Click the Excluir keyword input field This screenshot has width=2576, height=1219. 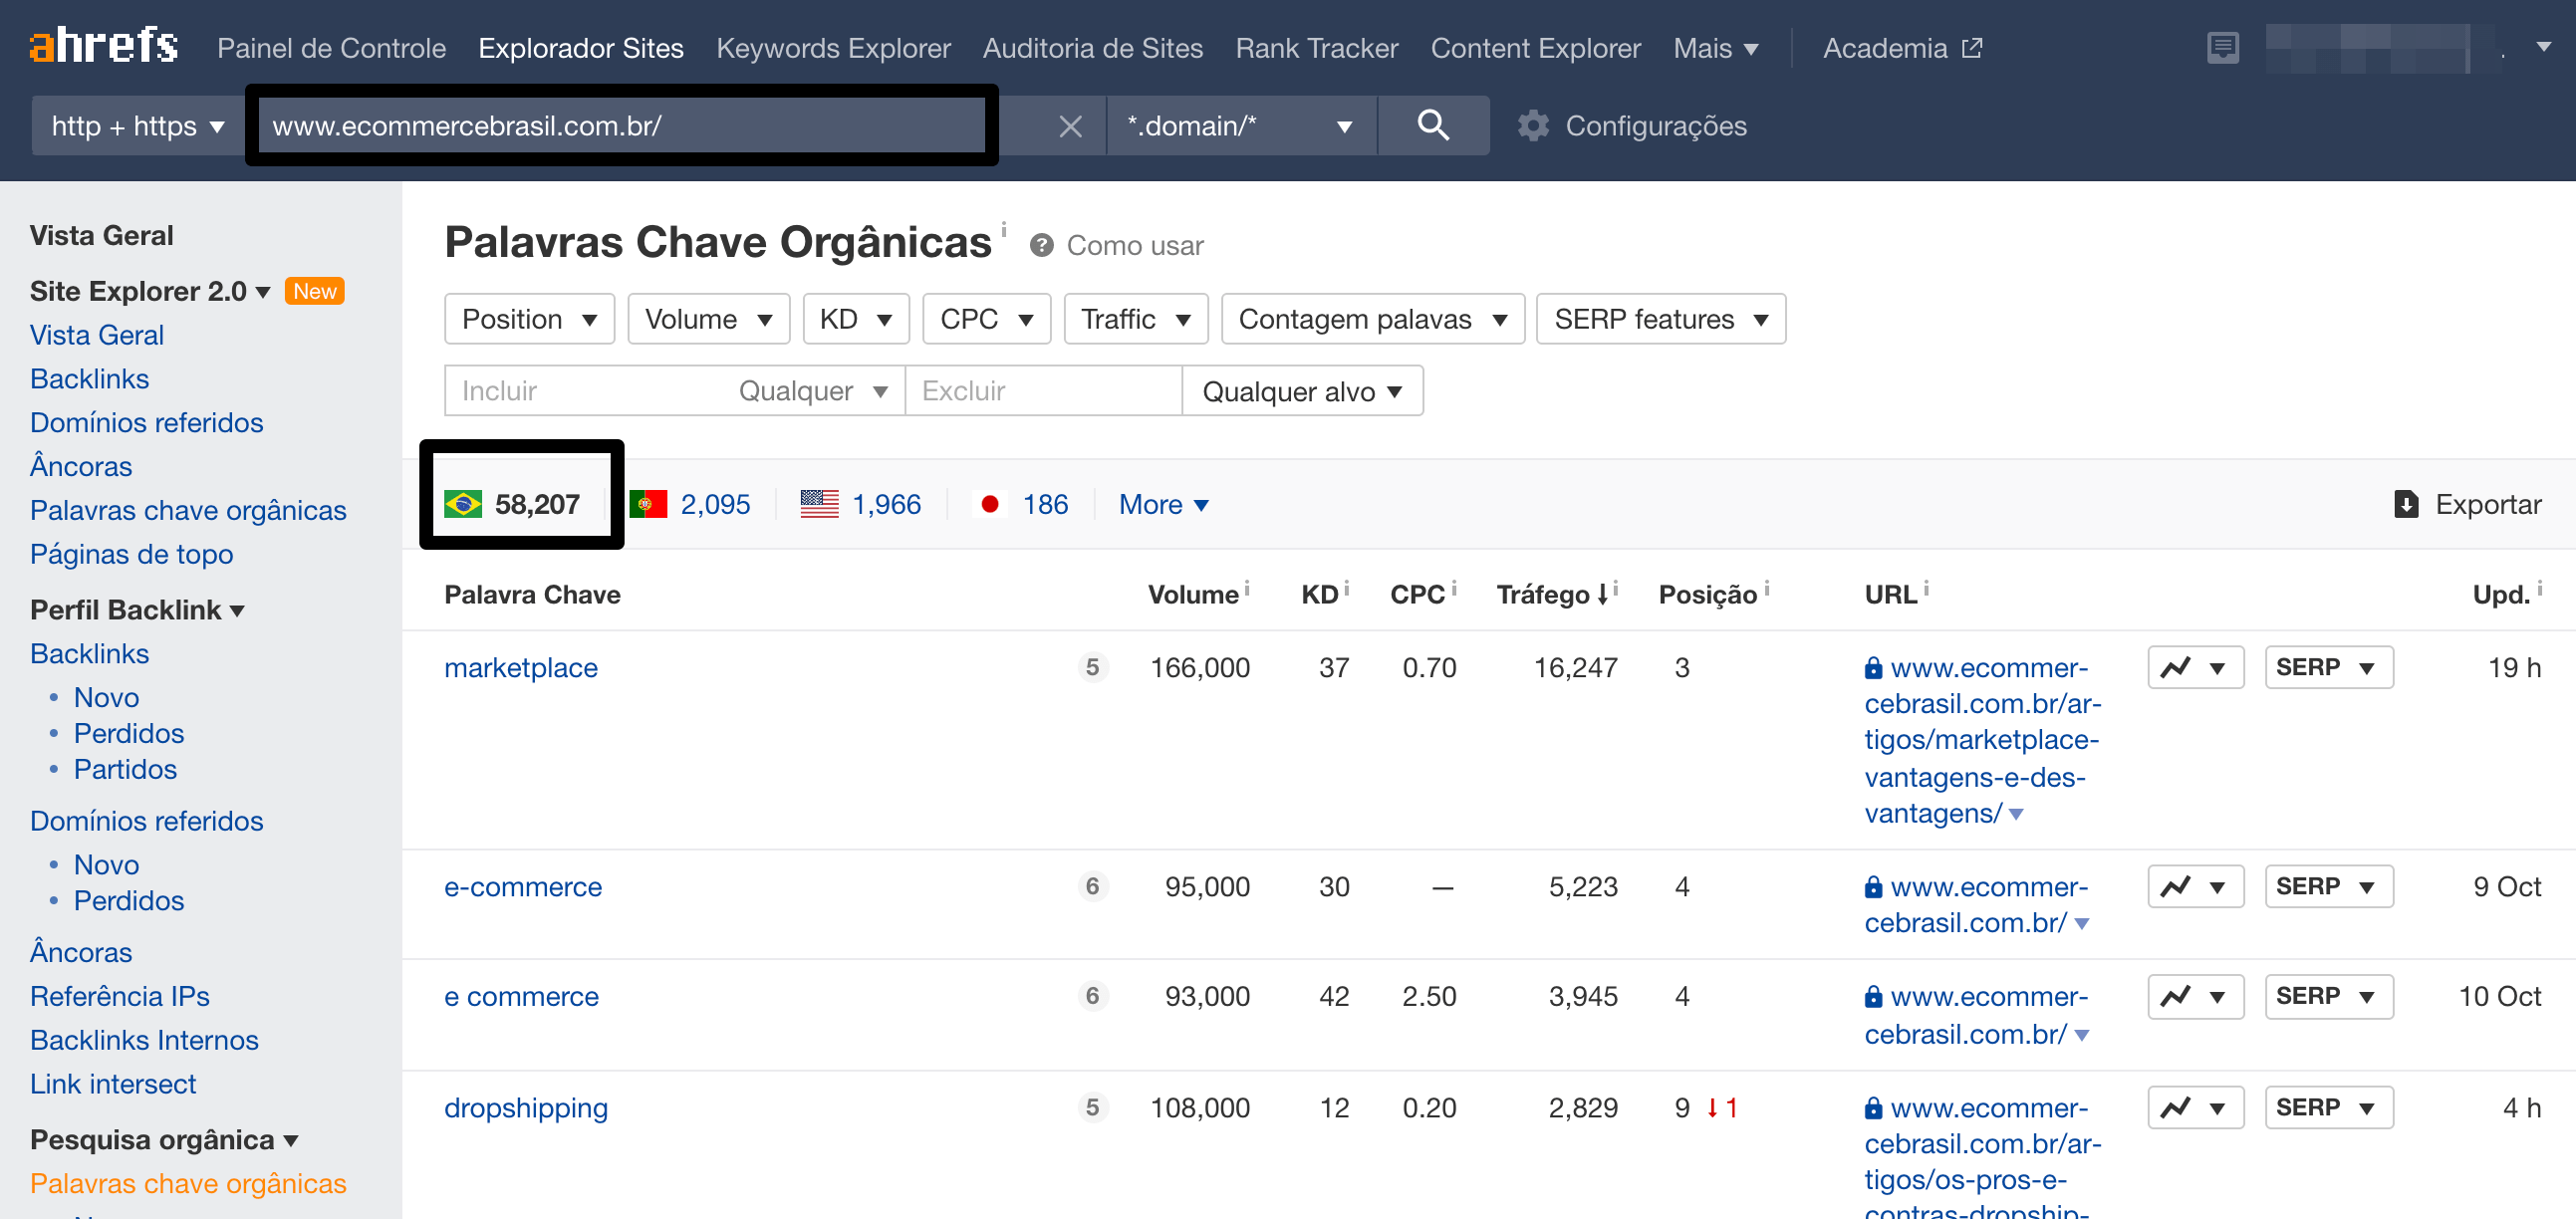[1043, 390]
